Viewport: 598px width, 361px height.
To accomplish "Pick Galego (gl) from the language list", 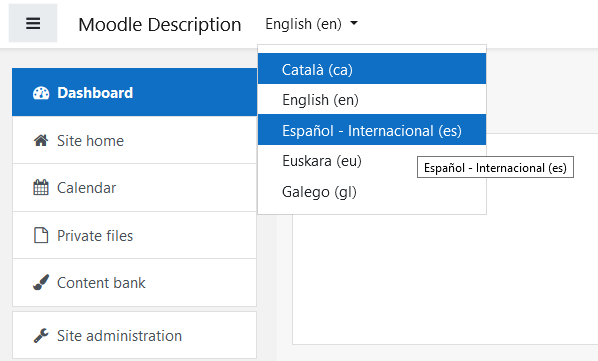I will [x=372, y=191].
